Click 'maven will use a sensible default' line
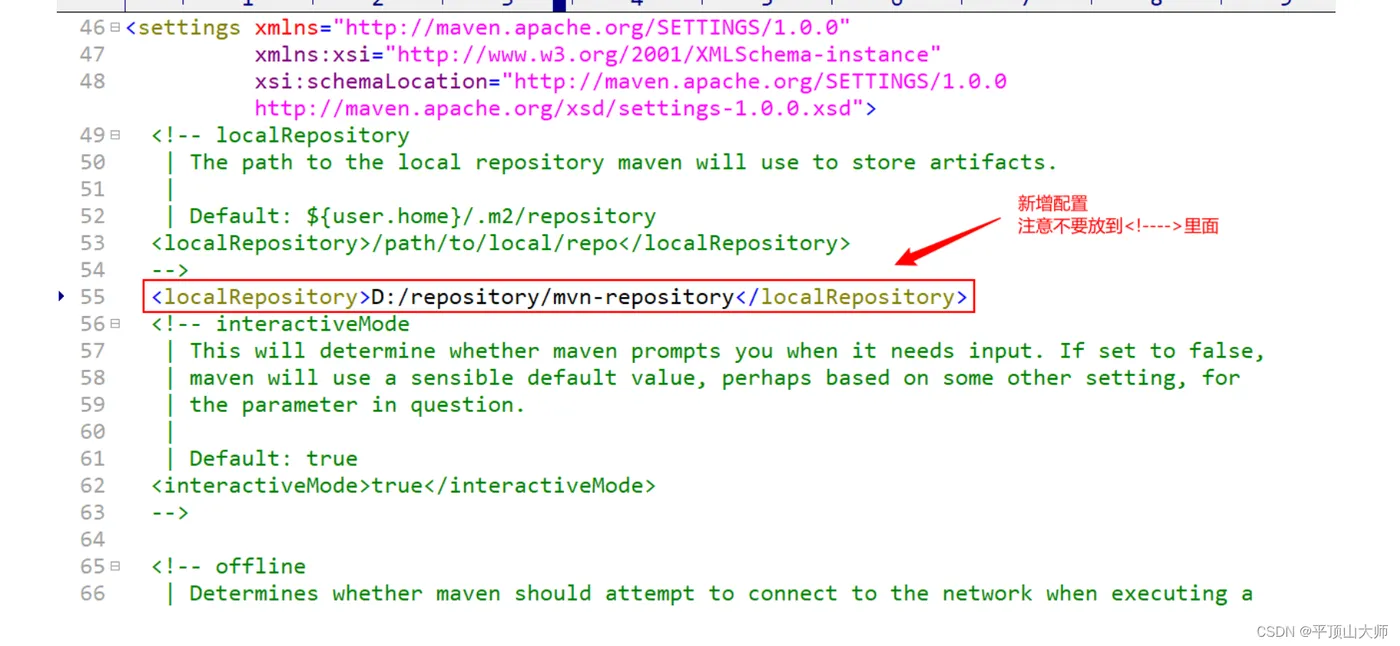 (714, 378)
